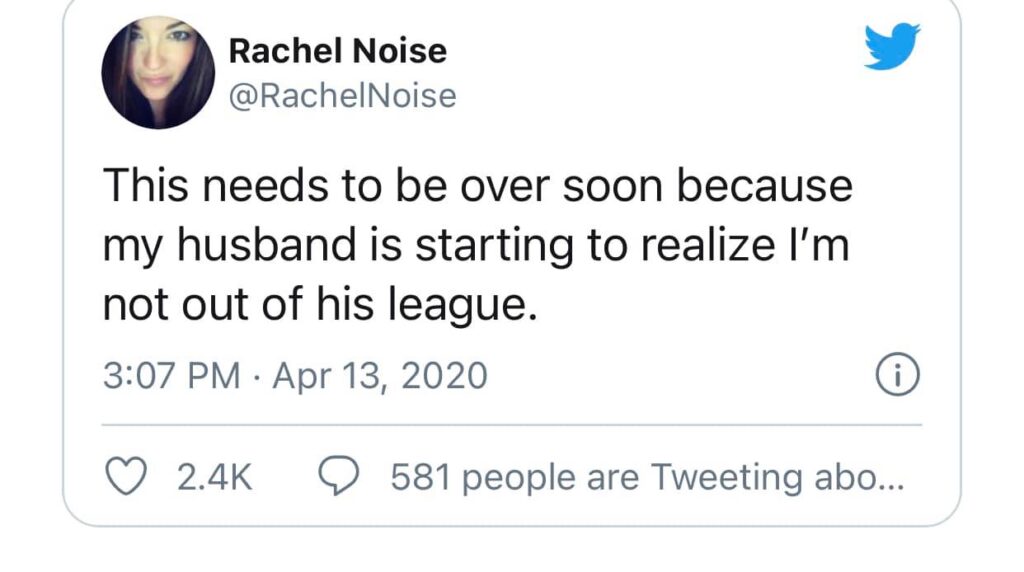Click the blue Twitter bird logo

[x=892, y=46]
